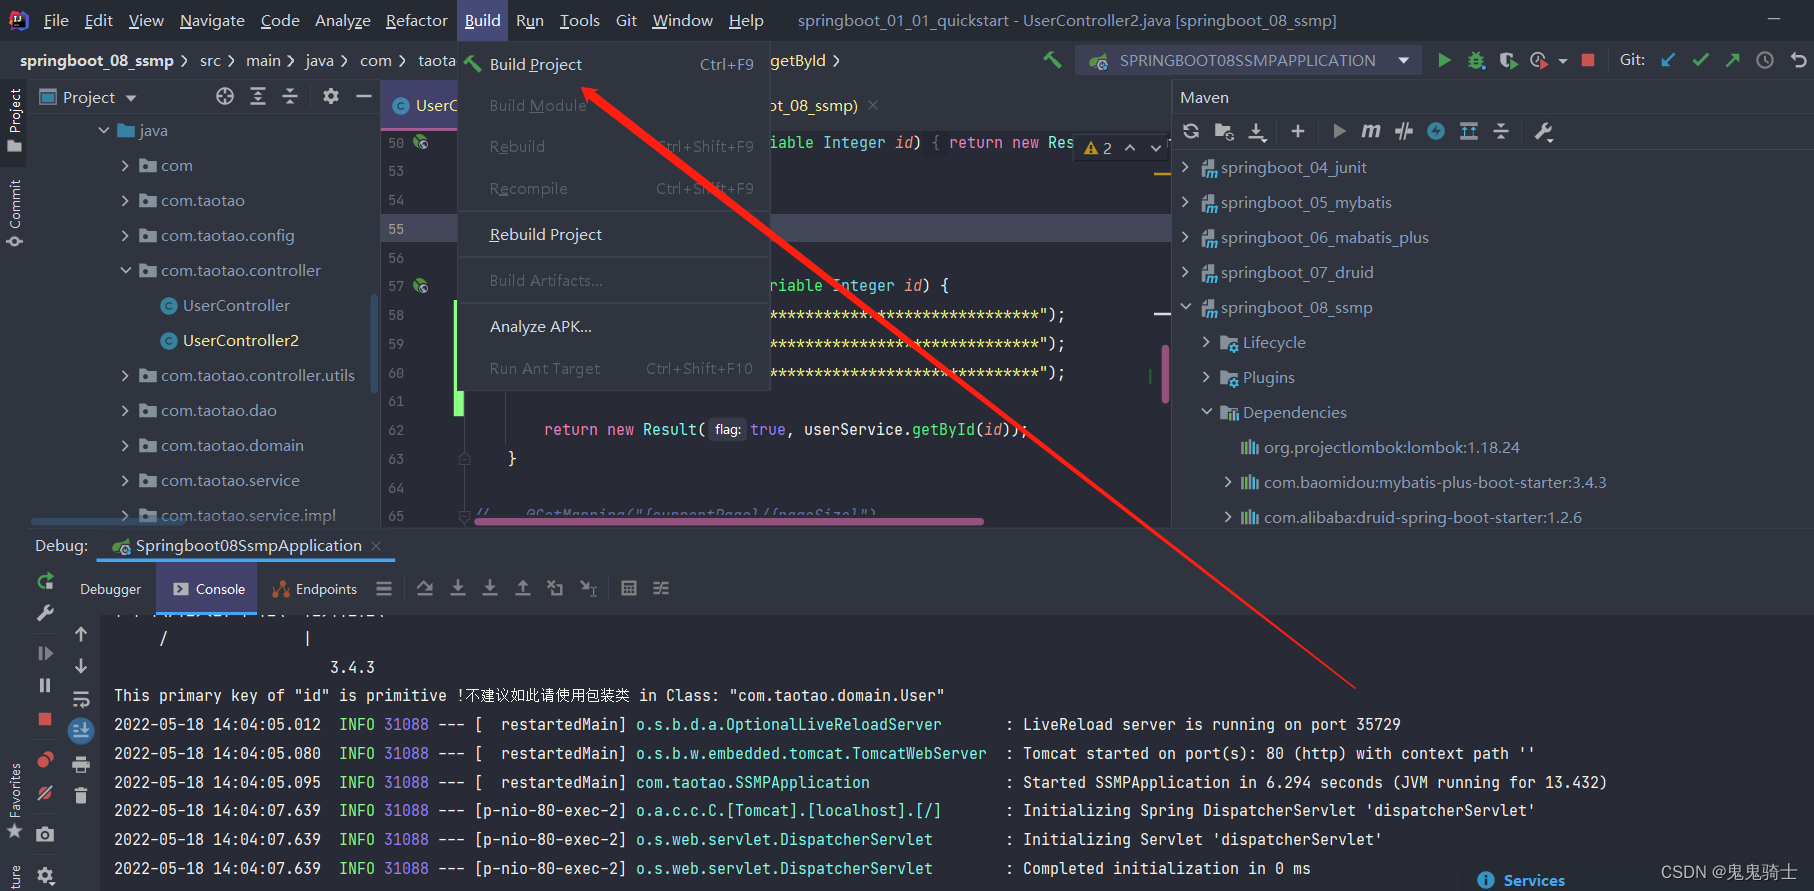Expand com.baomidou mybatis-plus-boot-starter dependency
This screenshot has width=1814, height=891.
click(1228, 482)
